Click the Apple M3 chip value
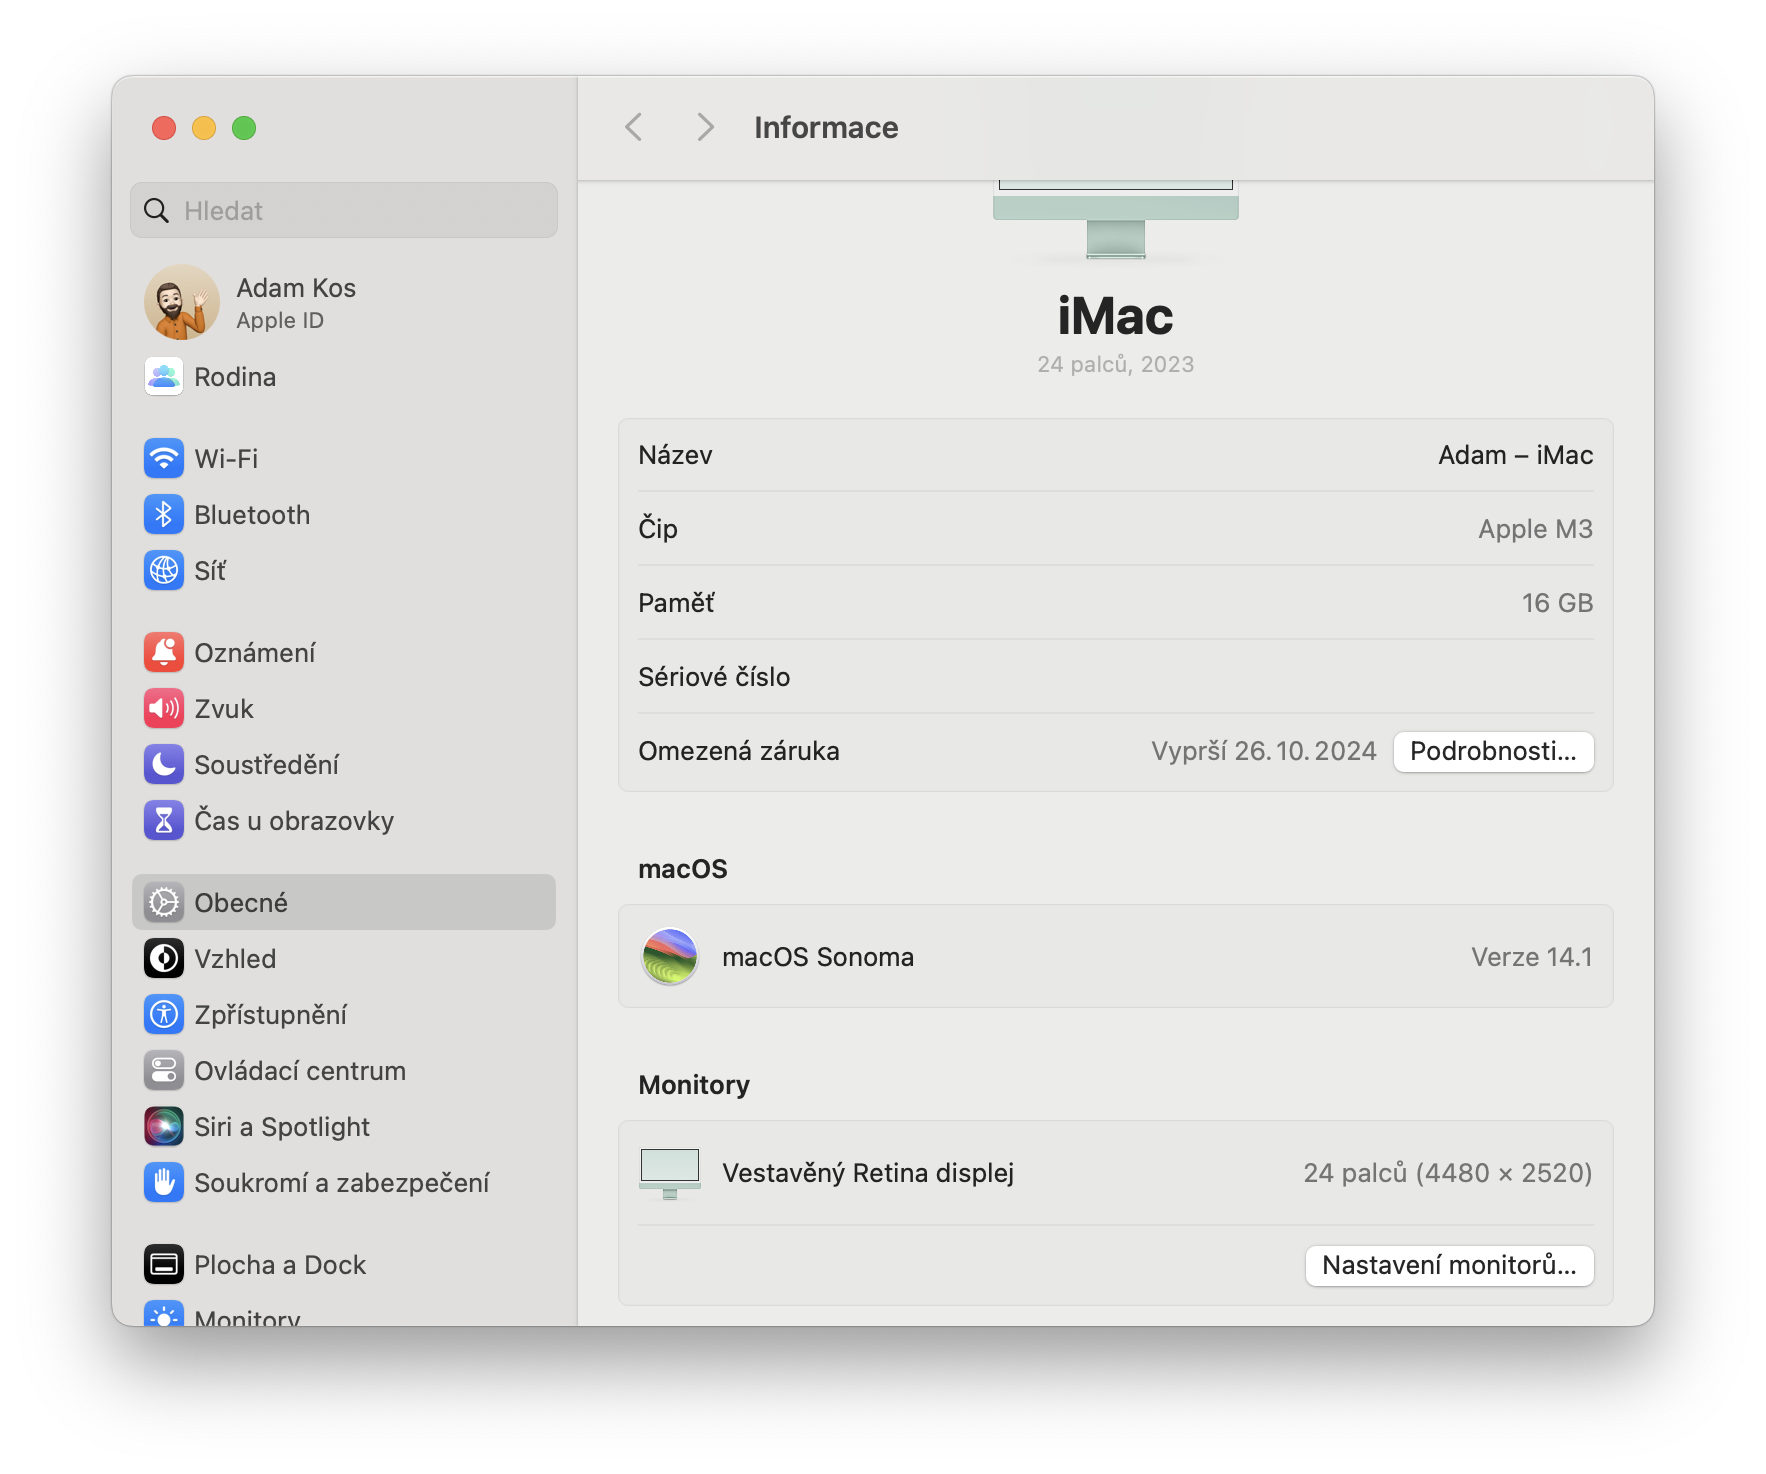 click(x=1535, y=529)
